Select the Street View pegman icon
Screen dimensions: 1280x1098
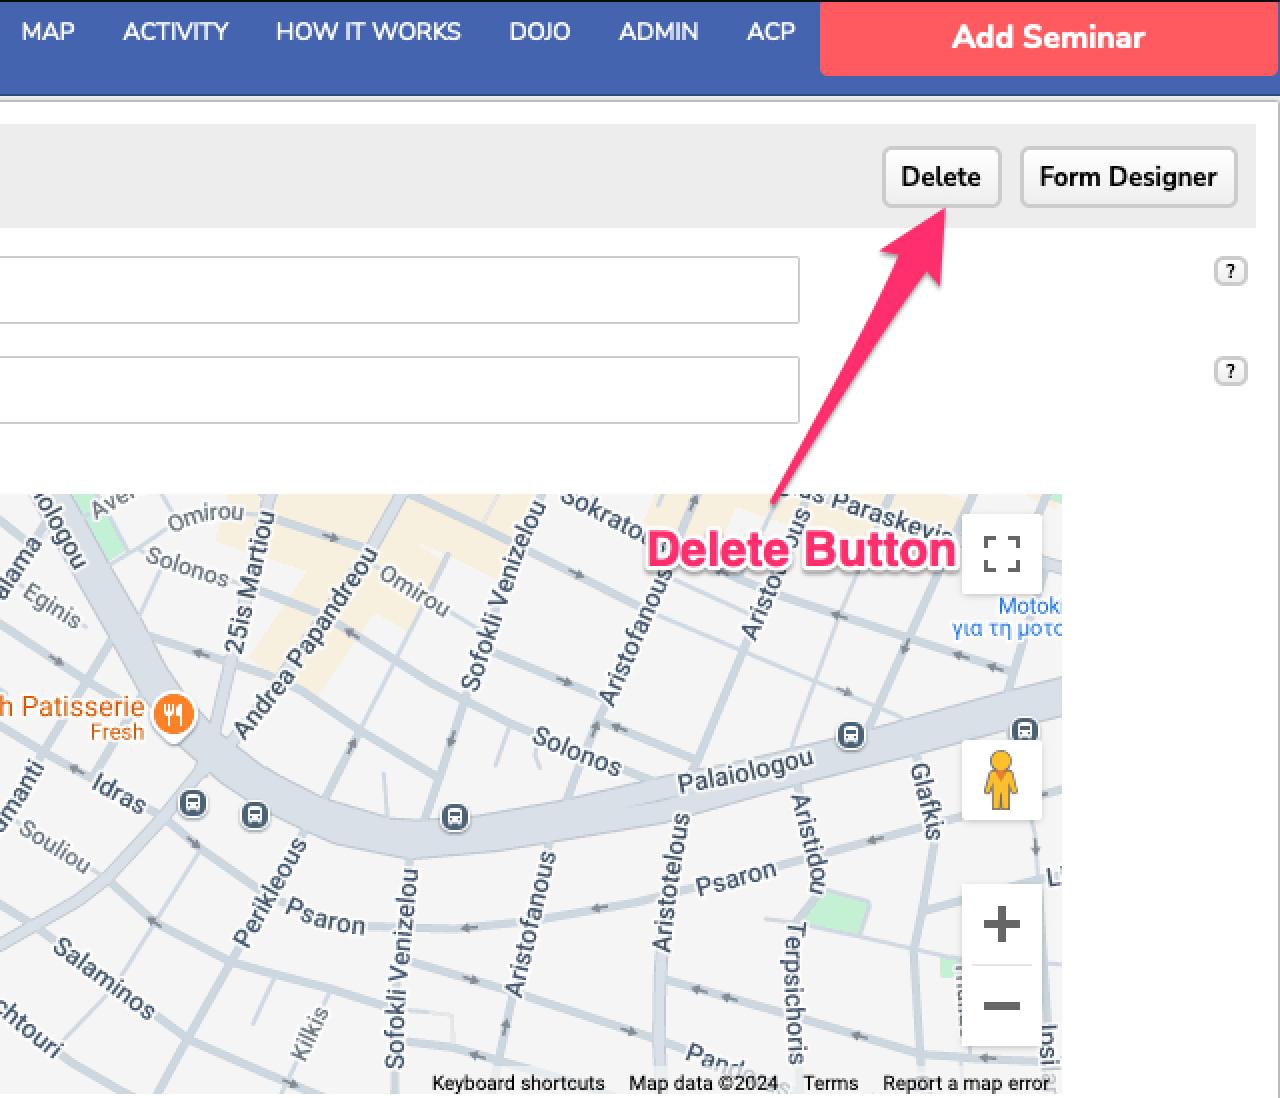1001,781
